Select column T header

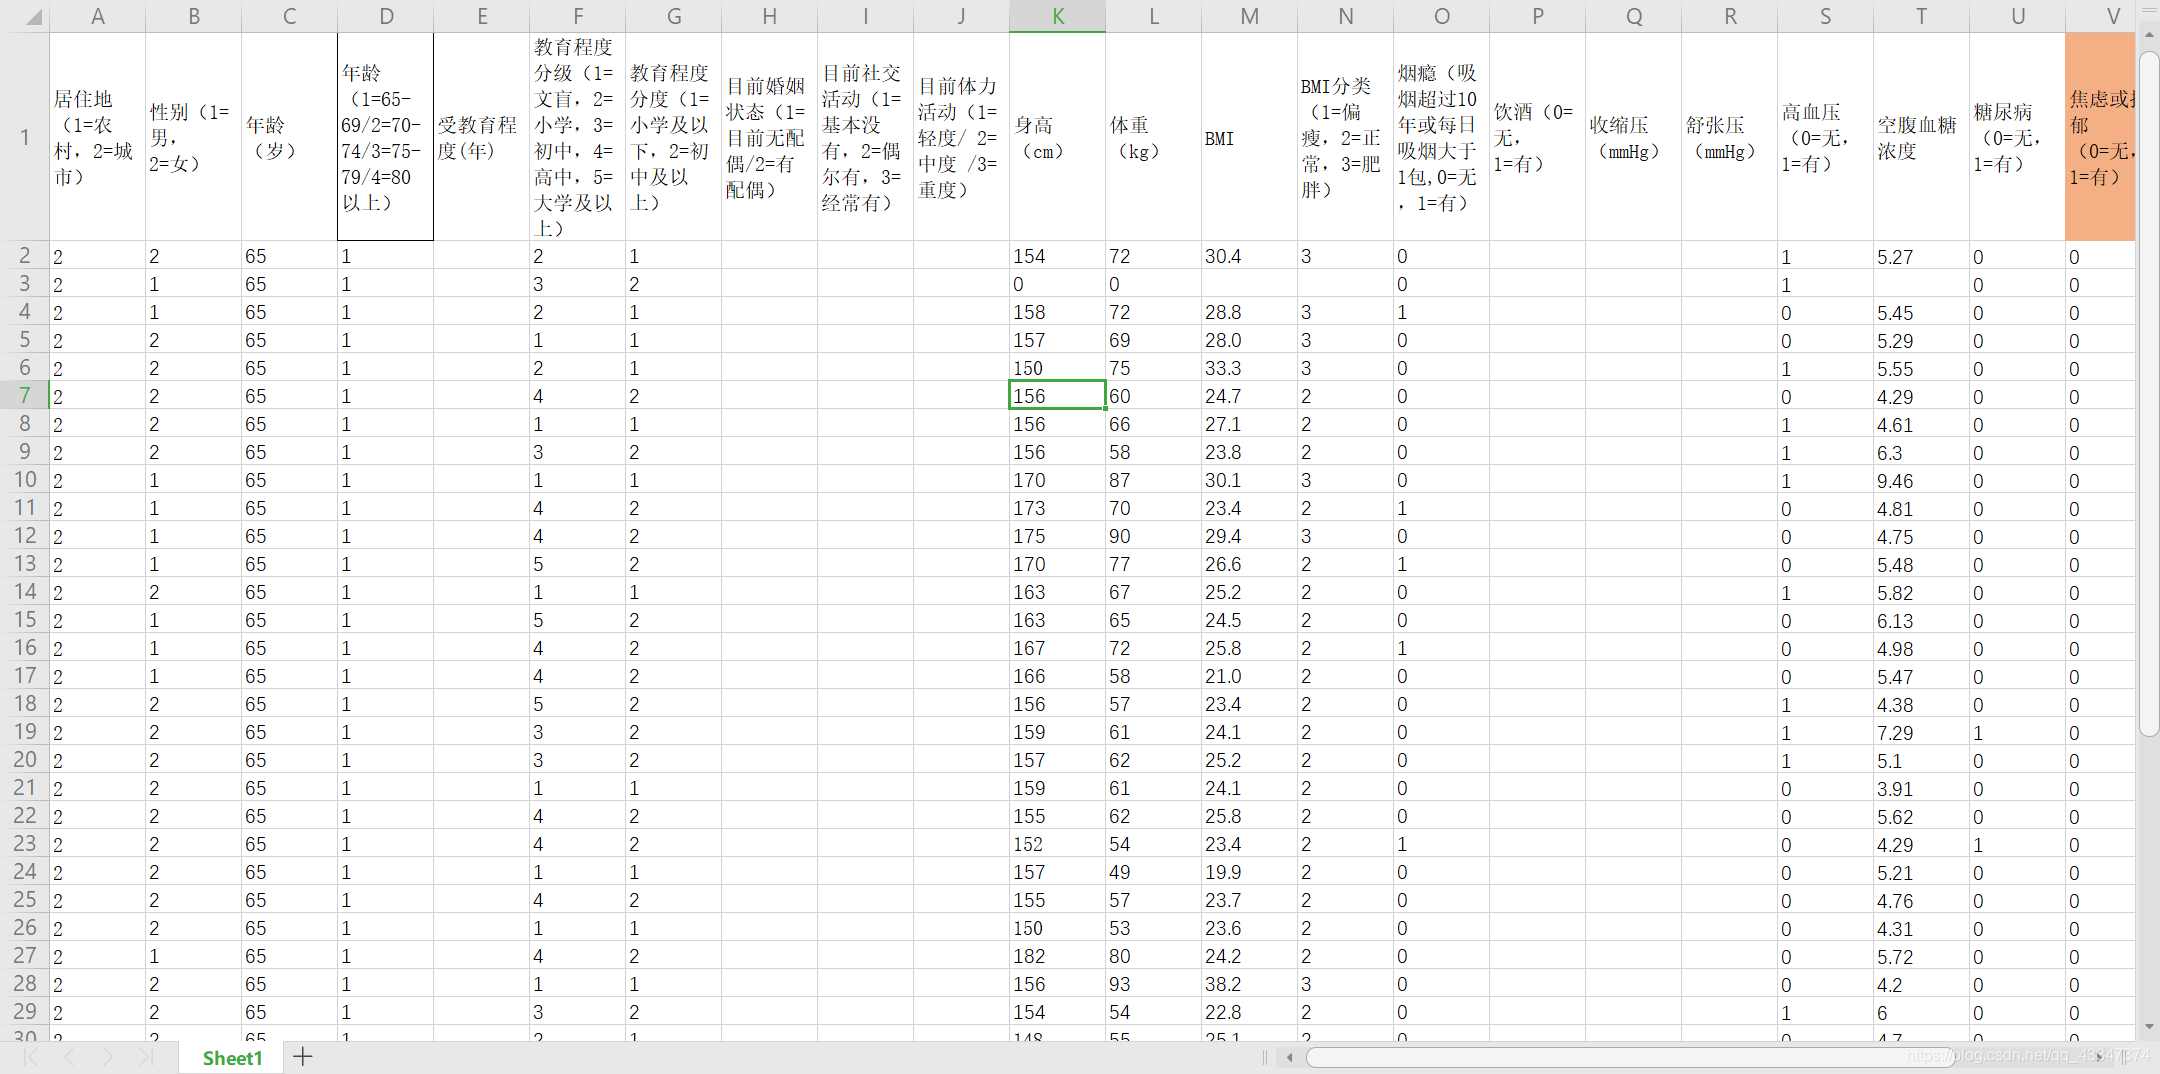(1921, 16)
